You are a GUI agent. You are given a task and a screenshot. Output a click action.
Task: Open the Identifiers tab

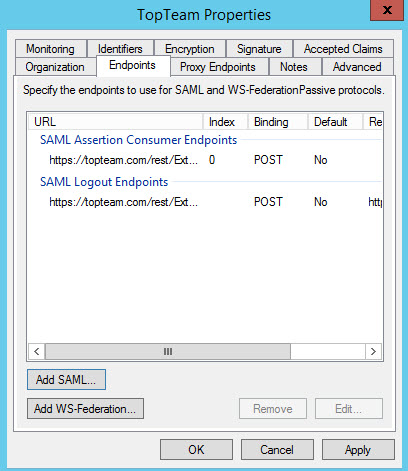(120, 49)
